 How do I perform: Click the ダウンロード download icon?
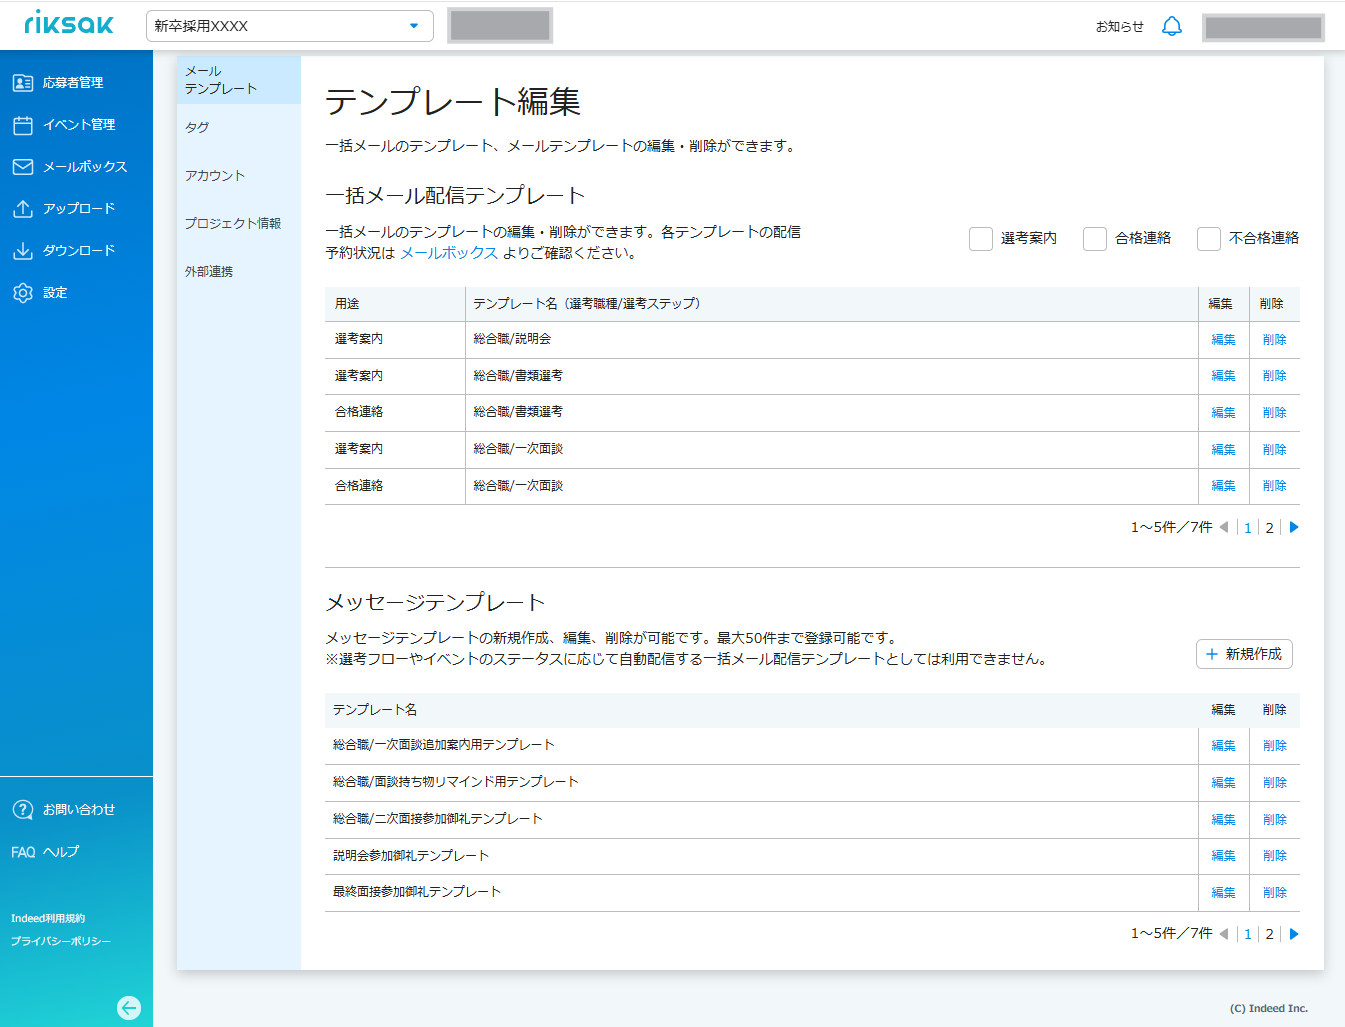23,251
